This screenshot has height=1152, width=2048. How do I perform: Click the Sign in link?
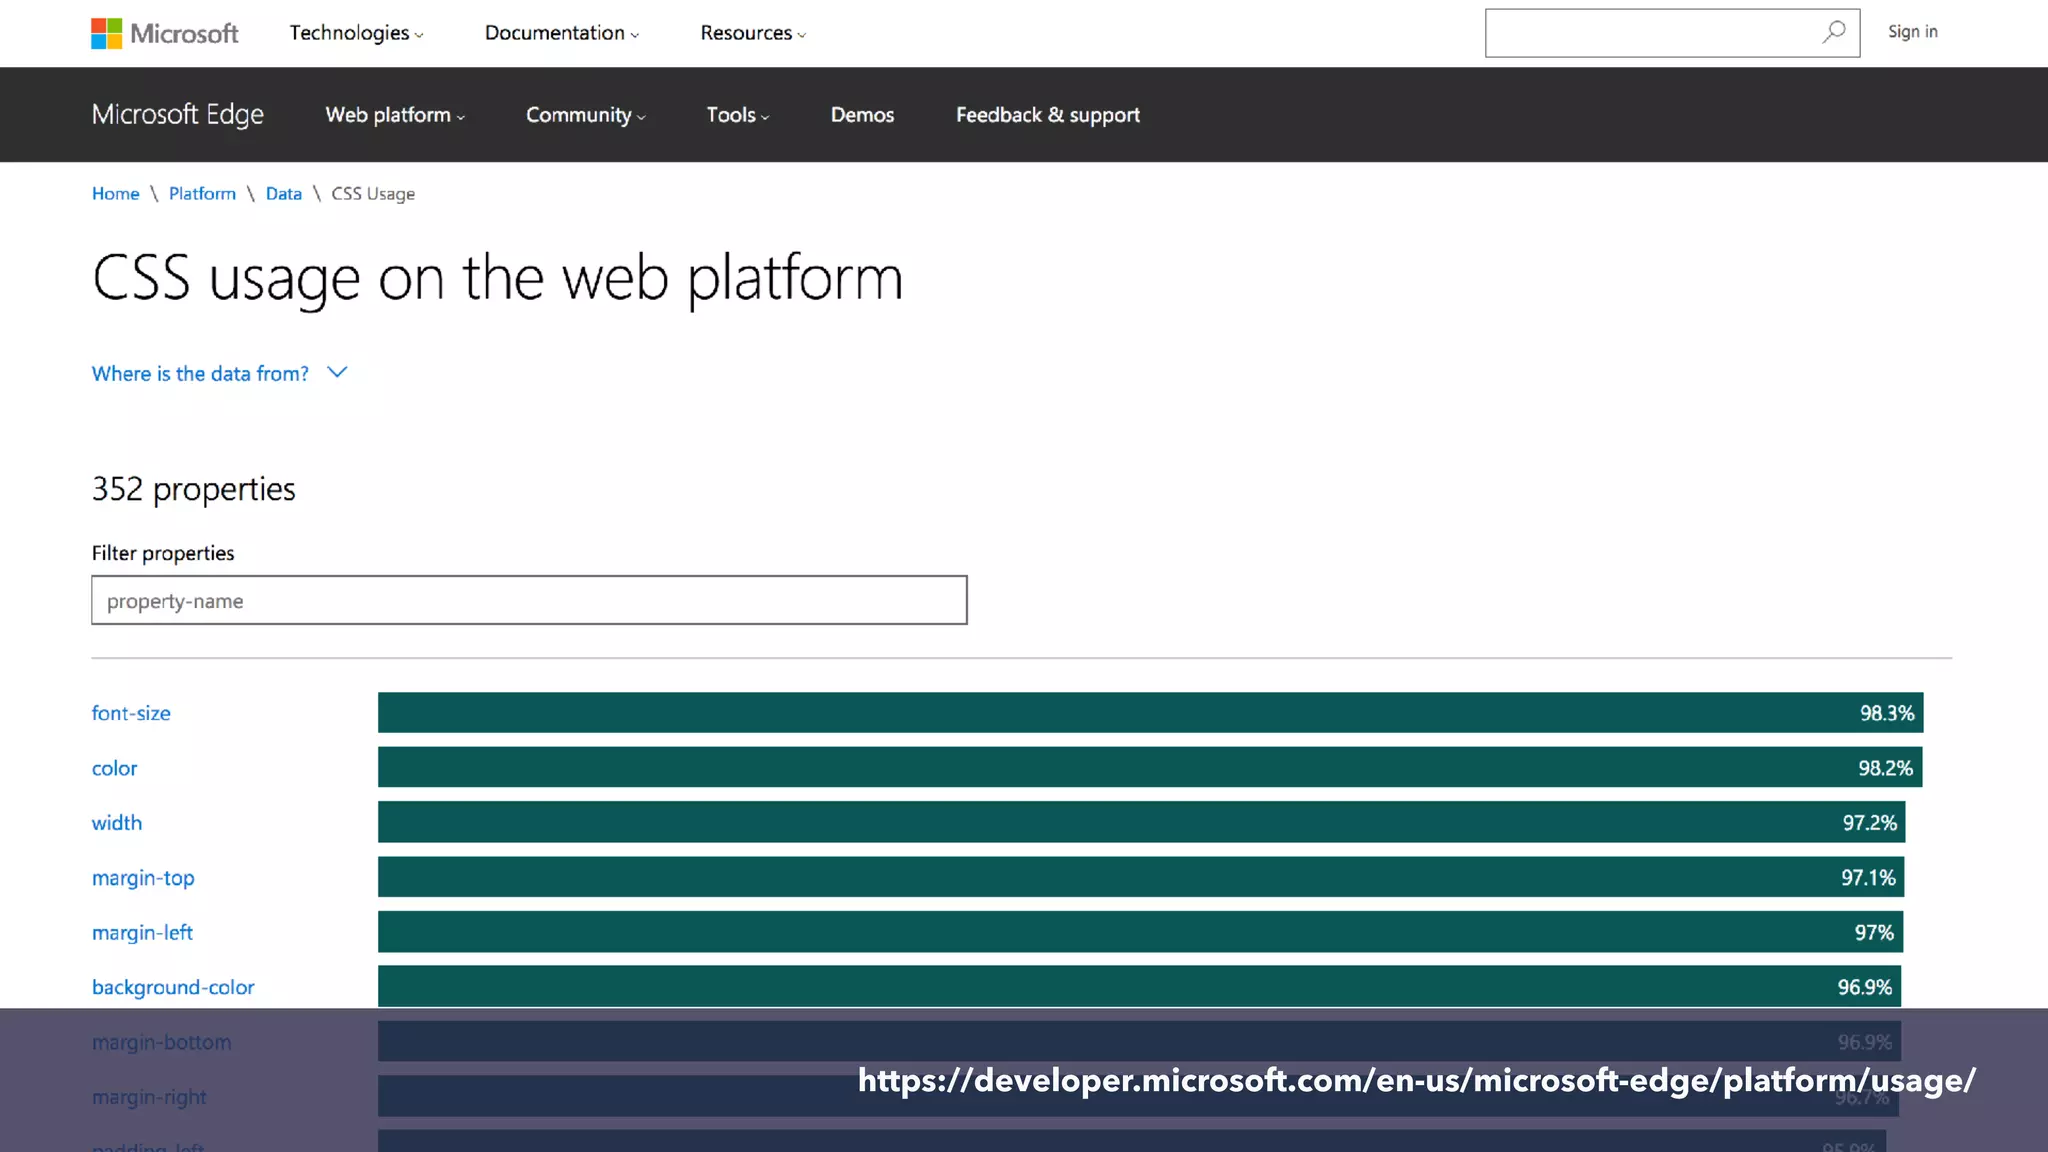point(1912,32)
